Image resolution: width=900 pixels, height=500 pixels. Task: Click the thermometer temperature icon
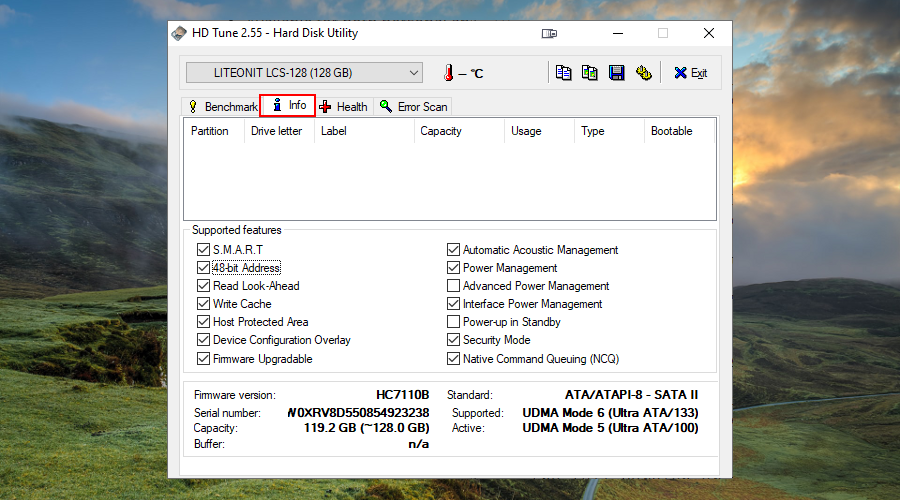448,73
